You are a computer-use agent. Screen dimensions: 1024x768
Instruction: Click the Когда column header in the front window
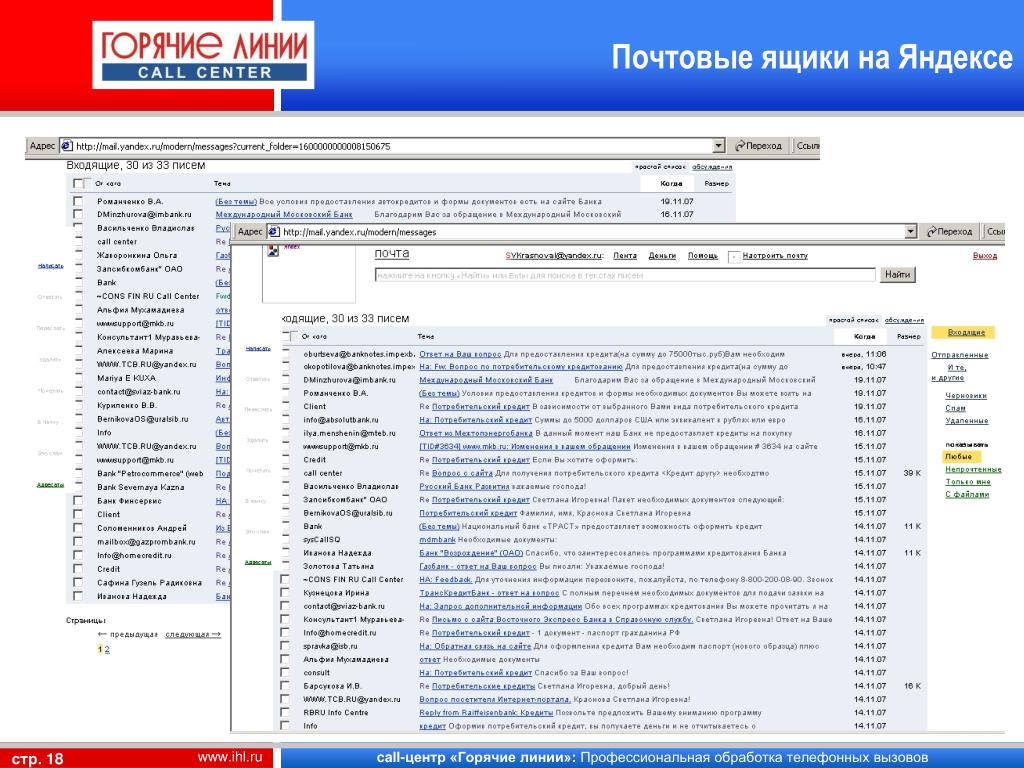tap(864, 336)
